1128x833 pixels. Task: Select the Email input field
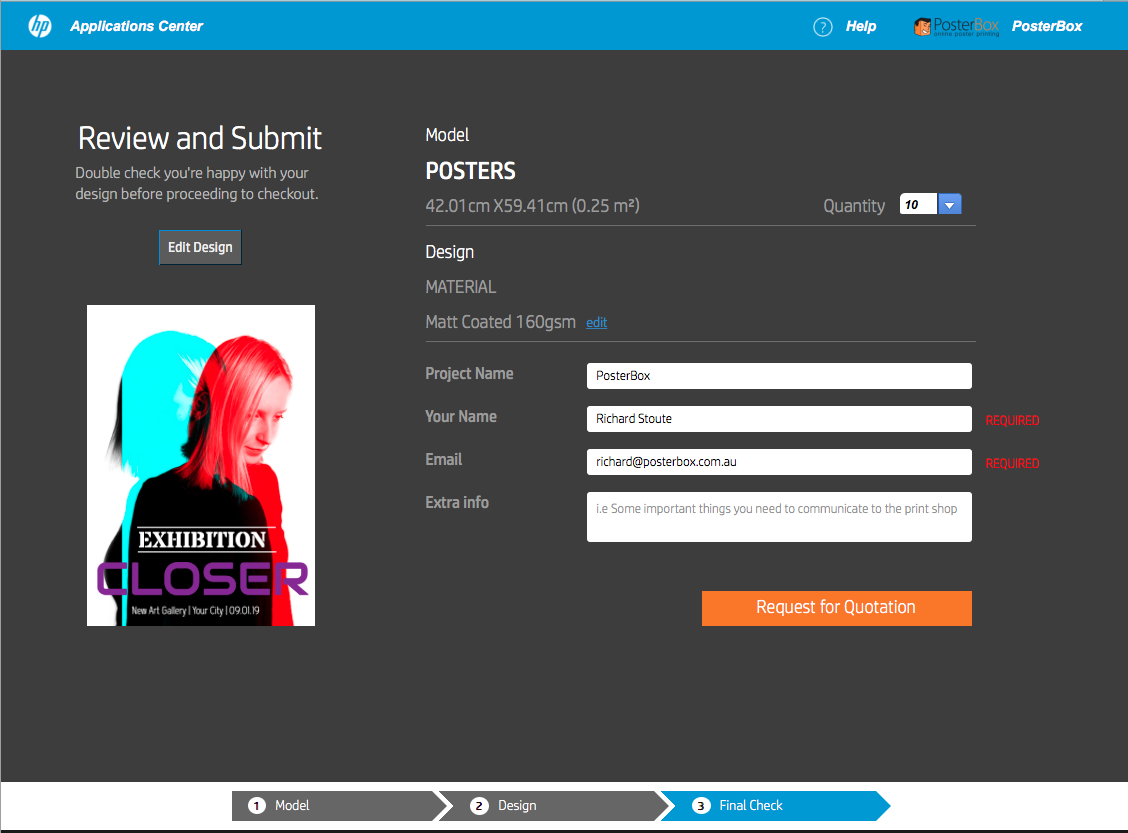click(778, 462)
